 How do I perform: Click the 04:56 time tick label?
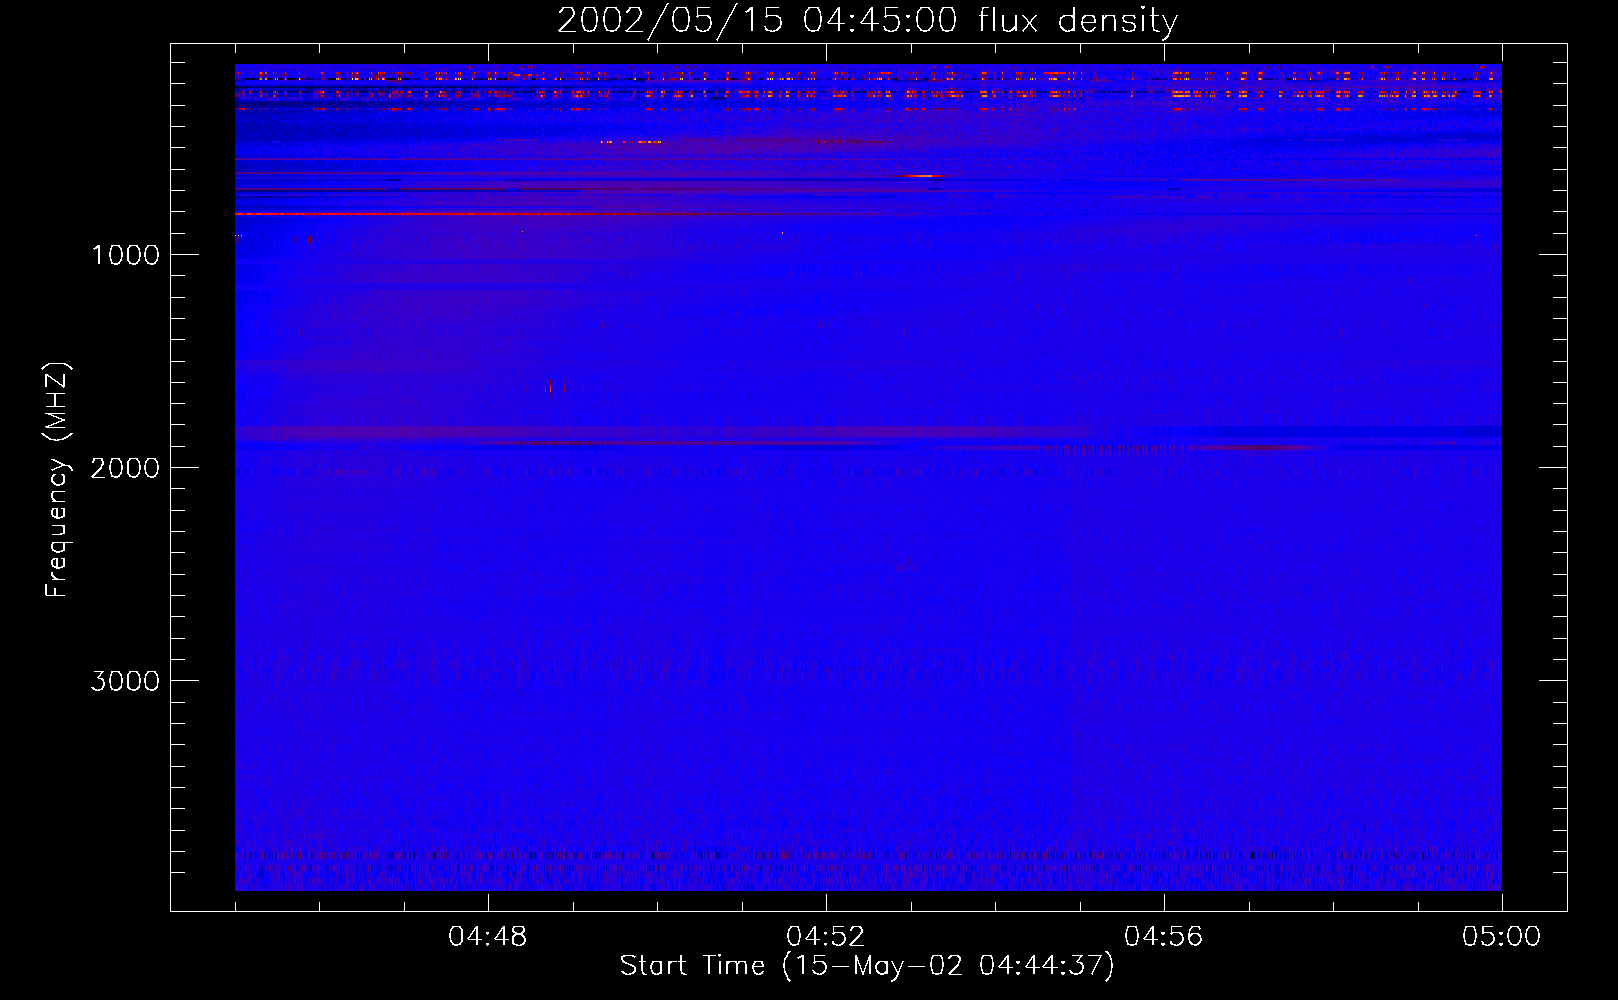[x=1164, y=937]
